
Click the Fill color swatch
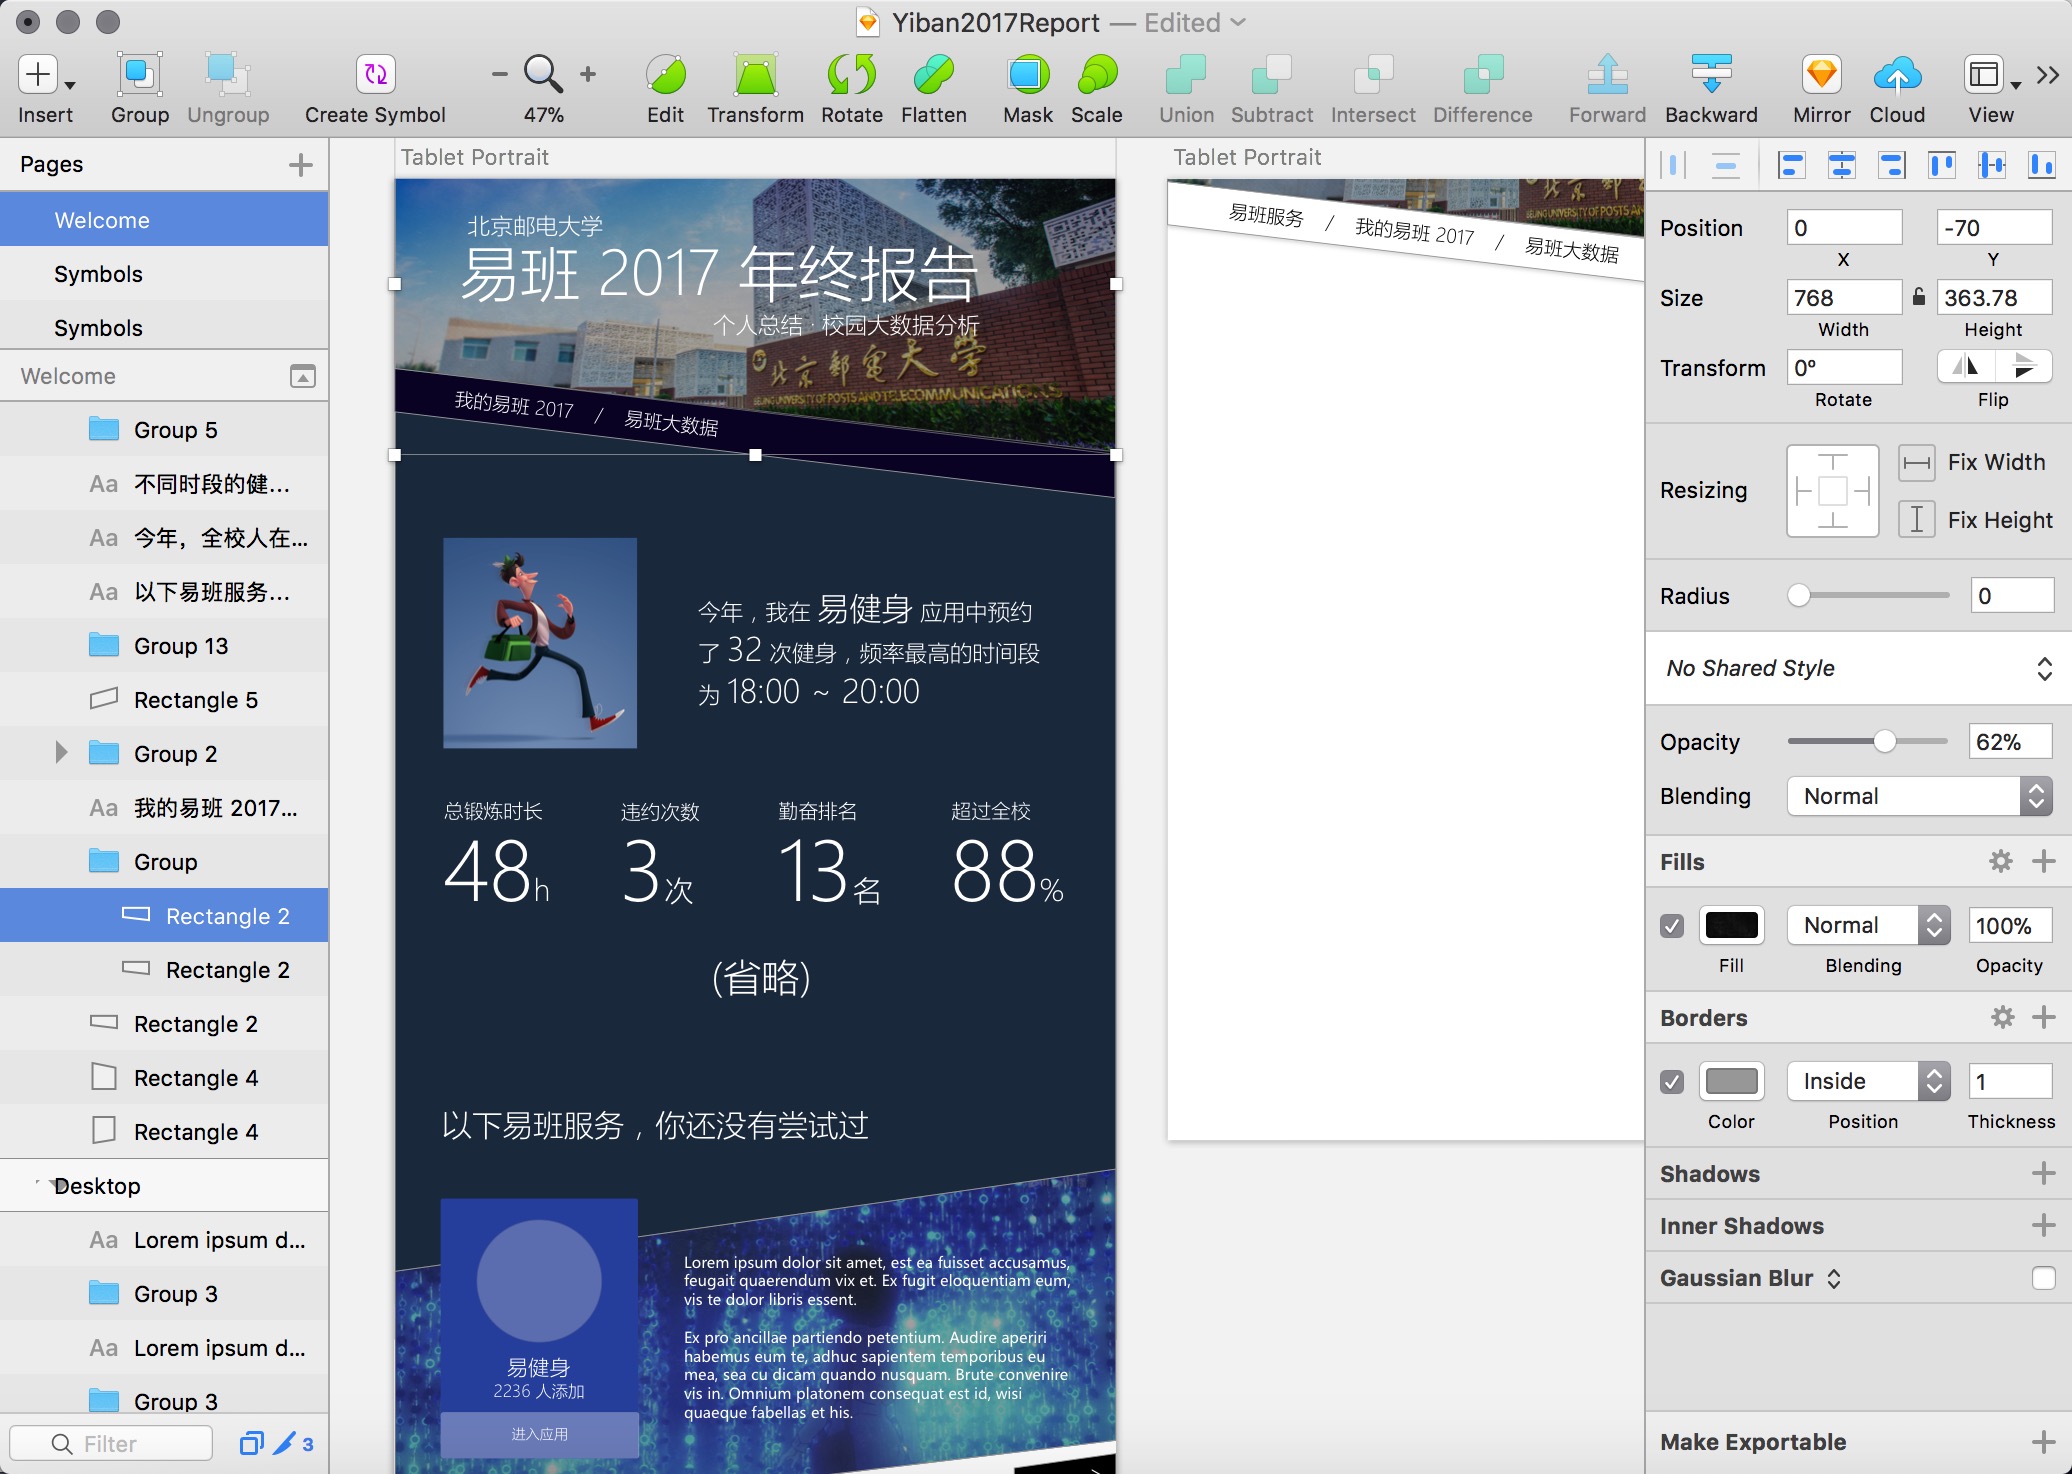point(1731,926)
